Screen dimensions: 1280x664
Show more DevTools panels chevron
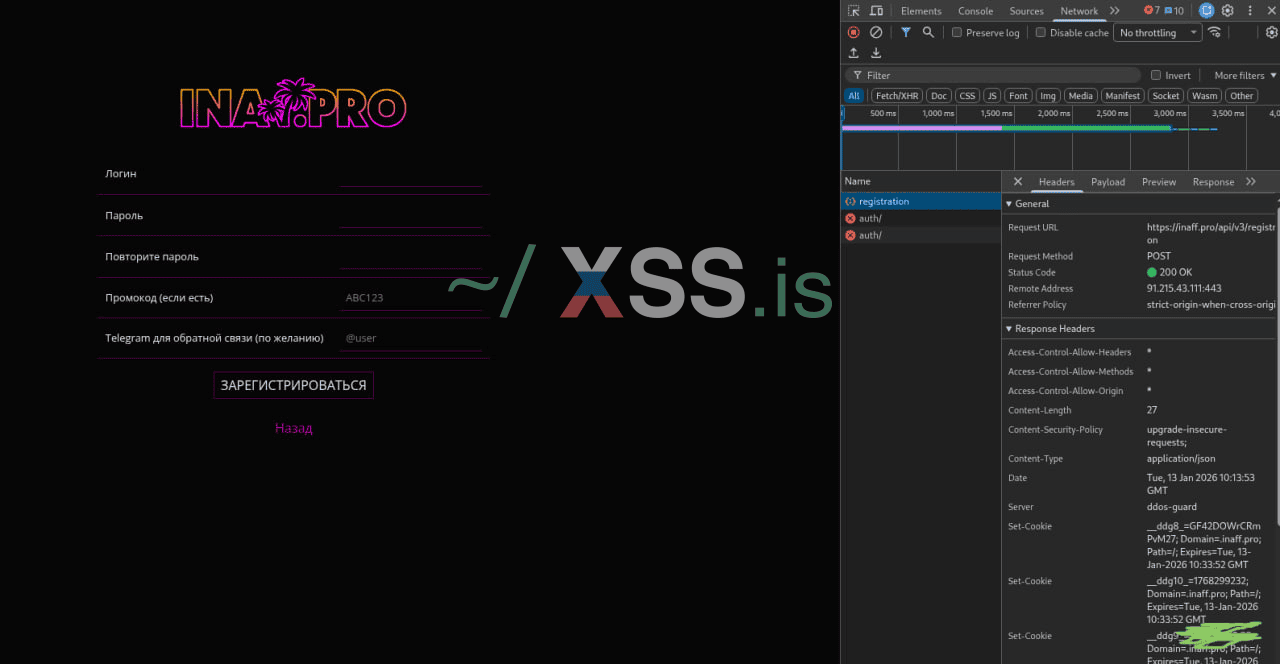1115,11
